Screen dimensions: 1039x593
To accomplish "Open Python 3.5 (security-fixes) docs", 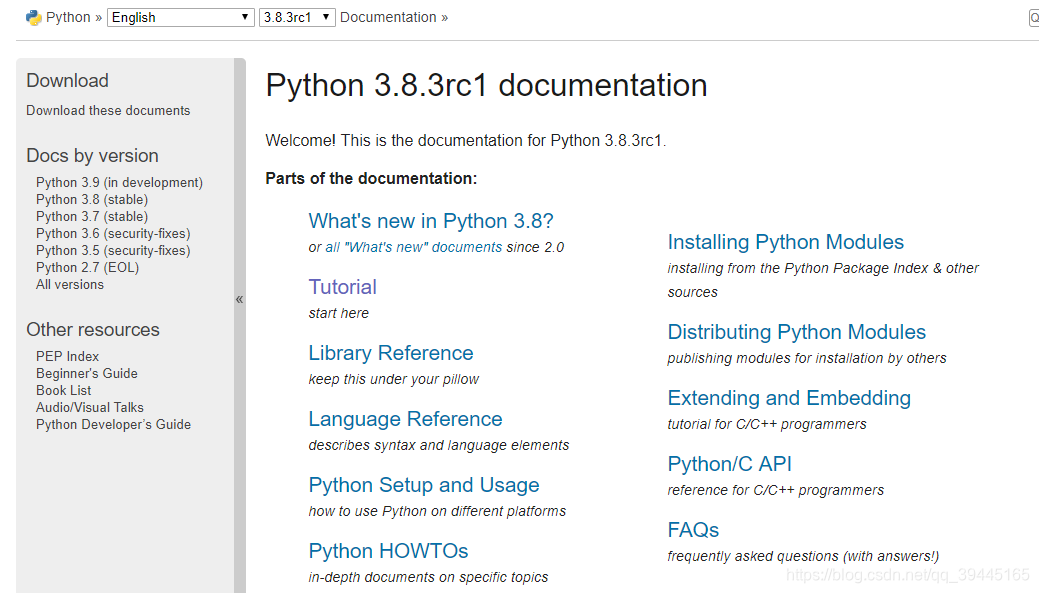I will tap(113, 250).
